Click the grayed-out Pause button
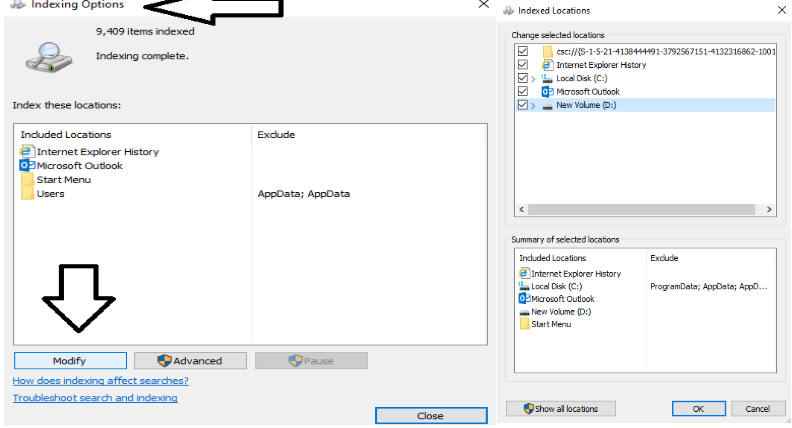Screen dimensions: 792x428 (311, 361)
